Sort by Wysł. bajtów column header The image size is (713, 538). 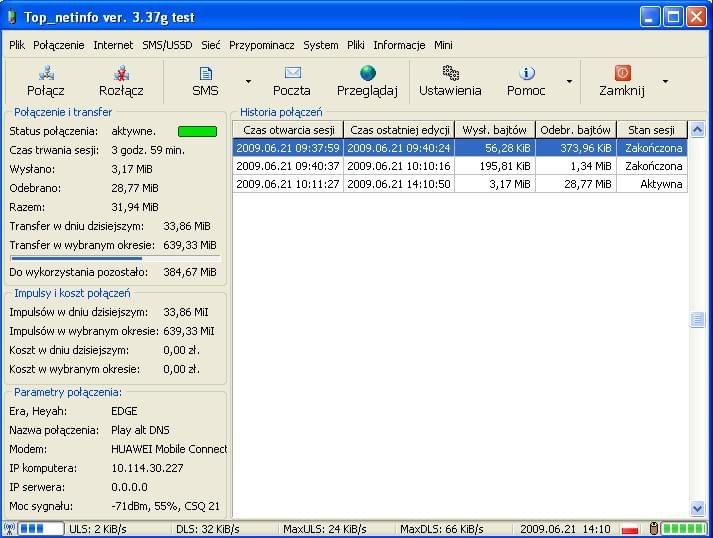[495, 130]
